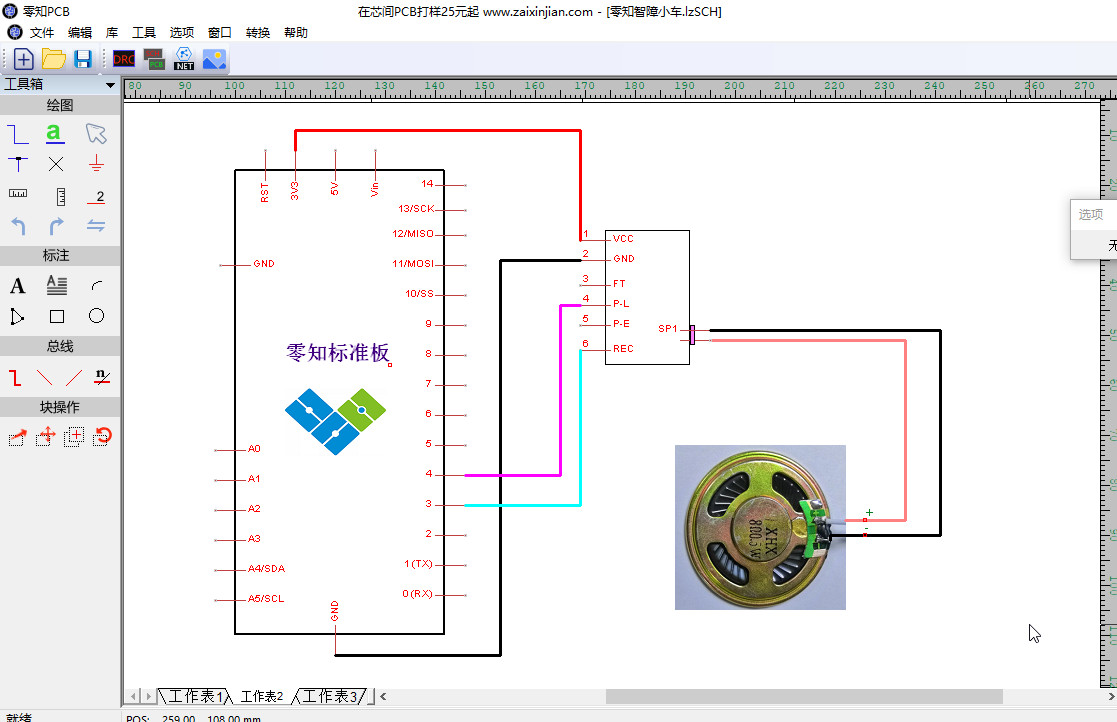
Task: Open the 选项 menu in the menu bar
Action: [x=182, y=33]
